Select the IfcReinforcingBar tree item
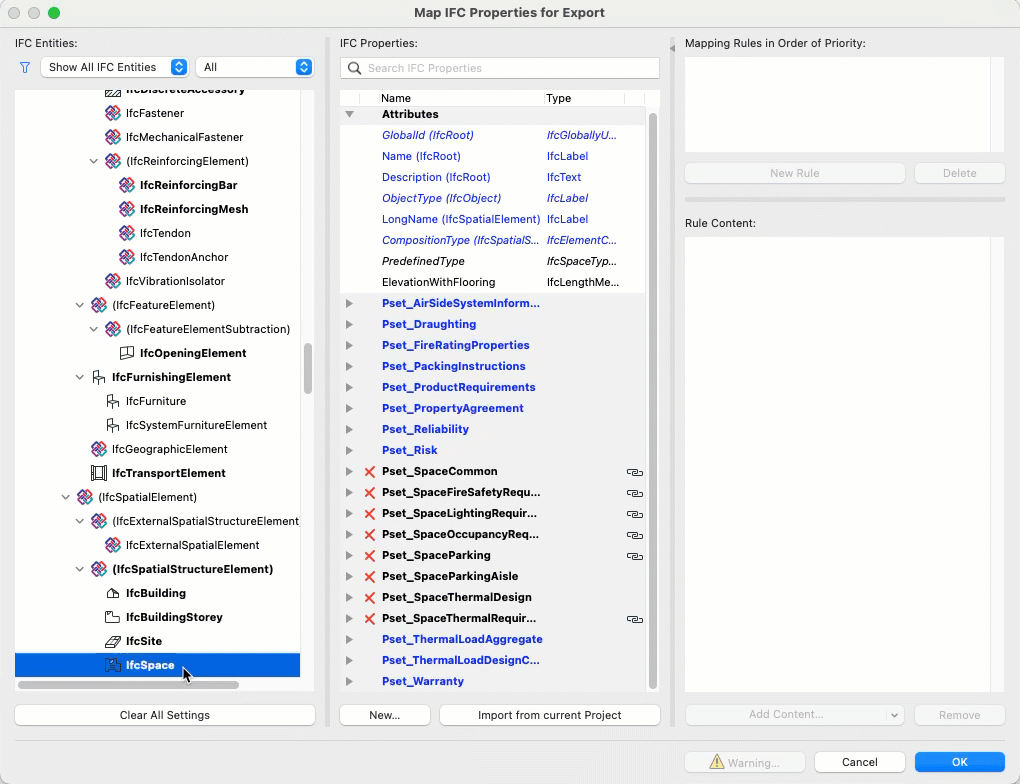Viewport: 1020px width, 784px height. click(x=188, y=185)
